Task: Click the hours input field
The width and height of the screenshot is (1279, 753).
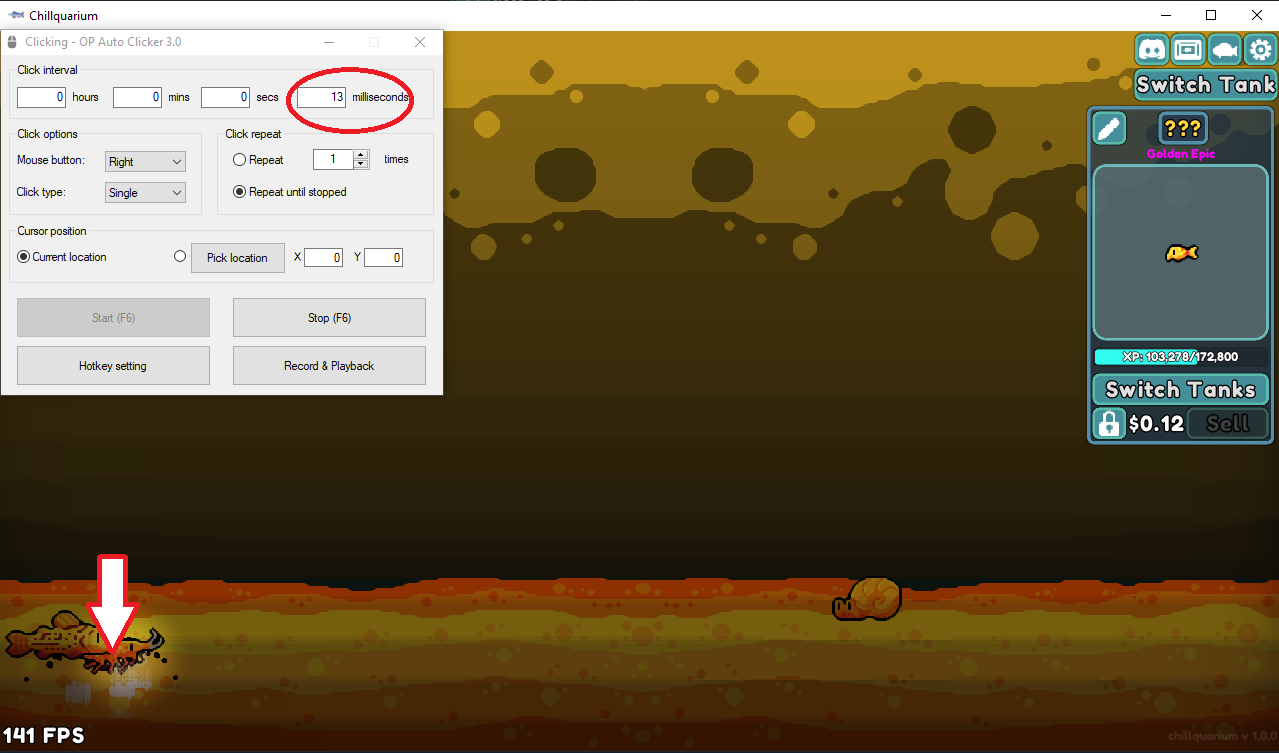Action: 41,97
